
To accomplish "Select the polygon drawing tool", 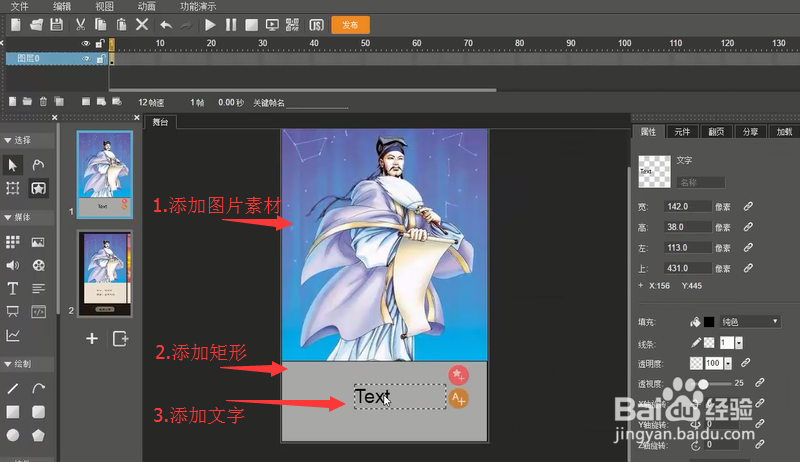I will (38, 435).
